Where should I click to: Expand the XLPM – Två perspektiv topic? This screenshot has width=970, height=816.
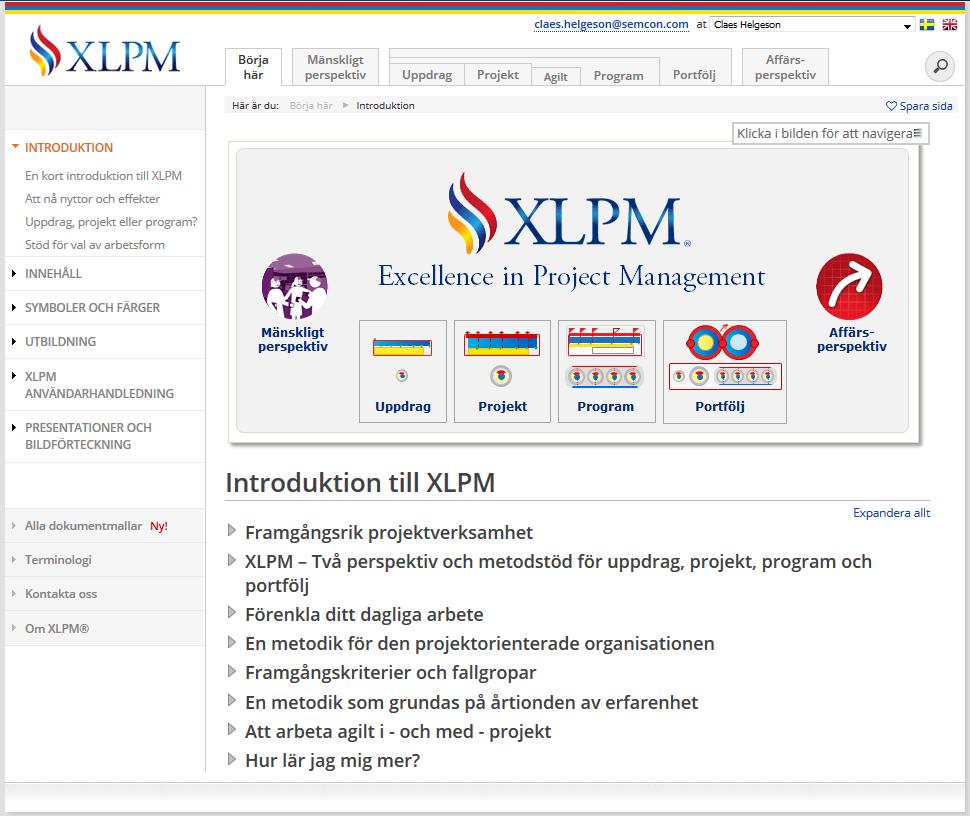point(232,560)
